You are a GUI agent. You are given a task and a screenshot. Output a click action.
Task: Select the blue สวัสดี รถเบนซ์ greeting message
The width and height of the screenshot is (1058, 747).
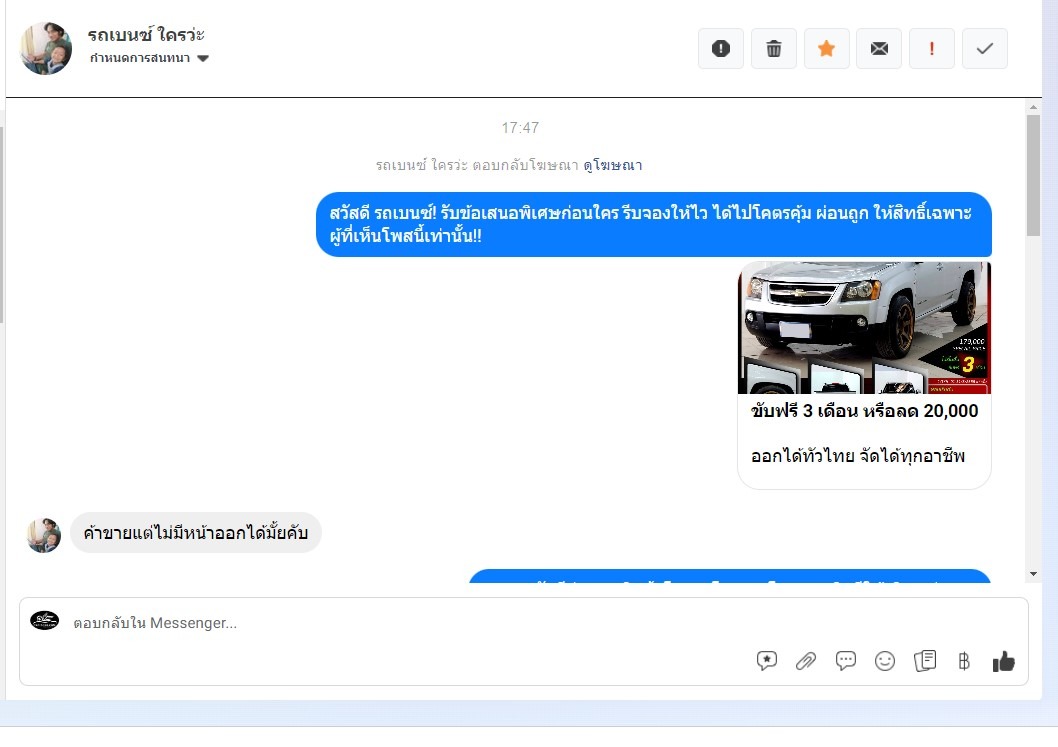click(x=654, y=224)
